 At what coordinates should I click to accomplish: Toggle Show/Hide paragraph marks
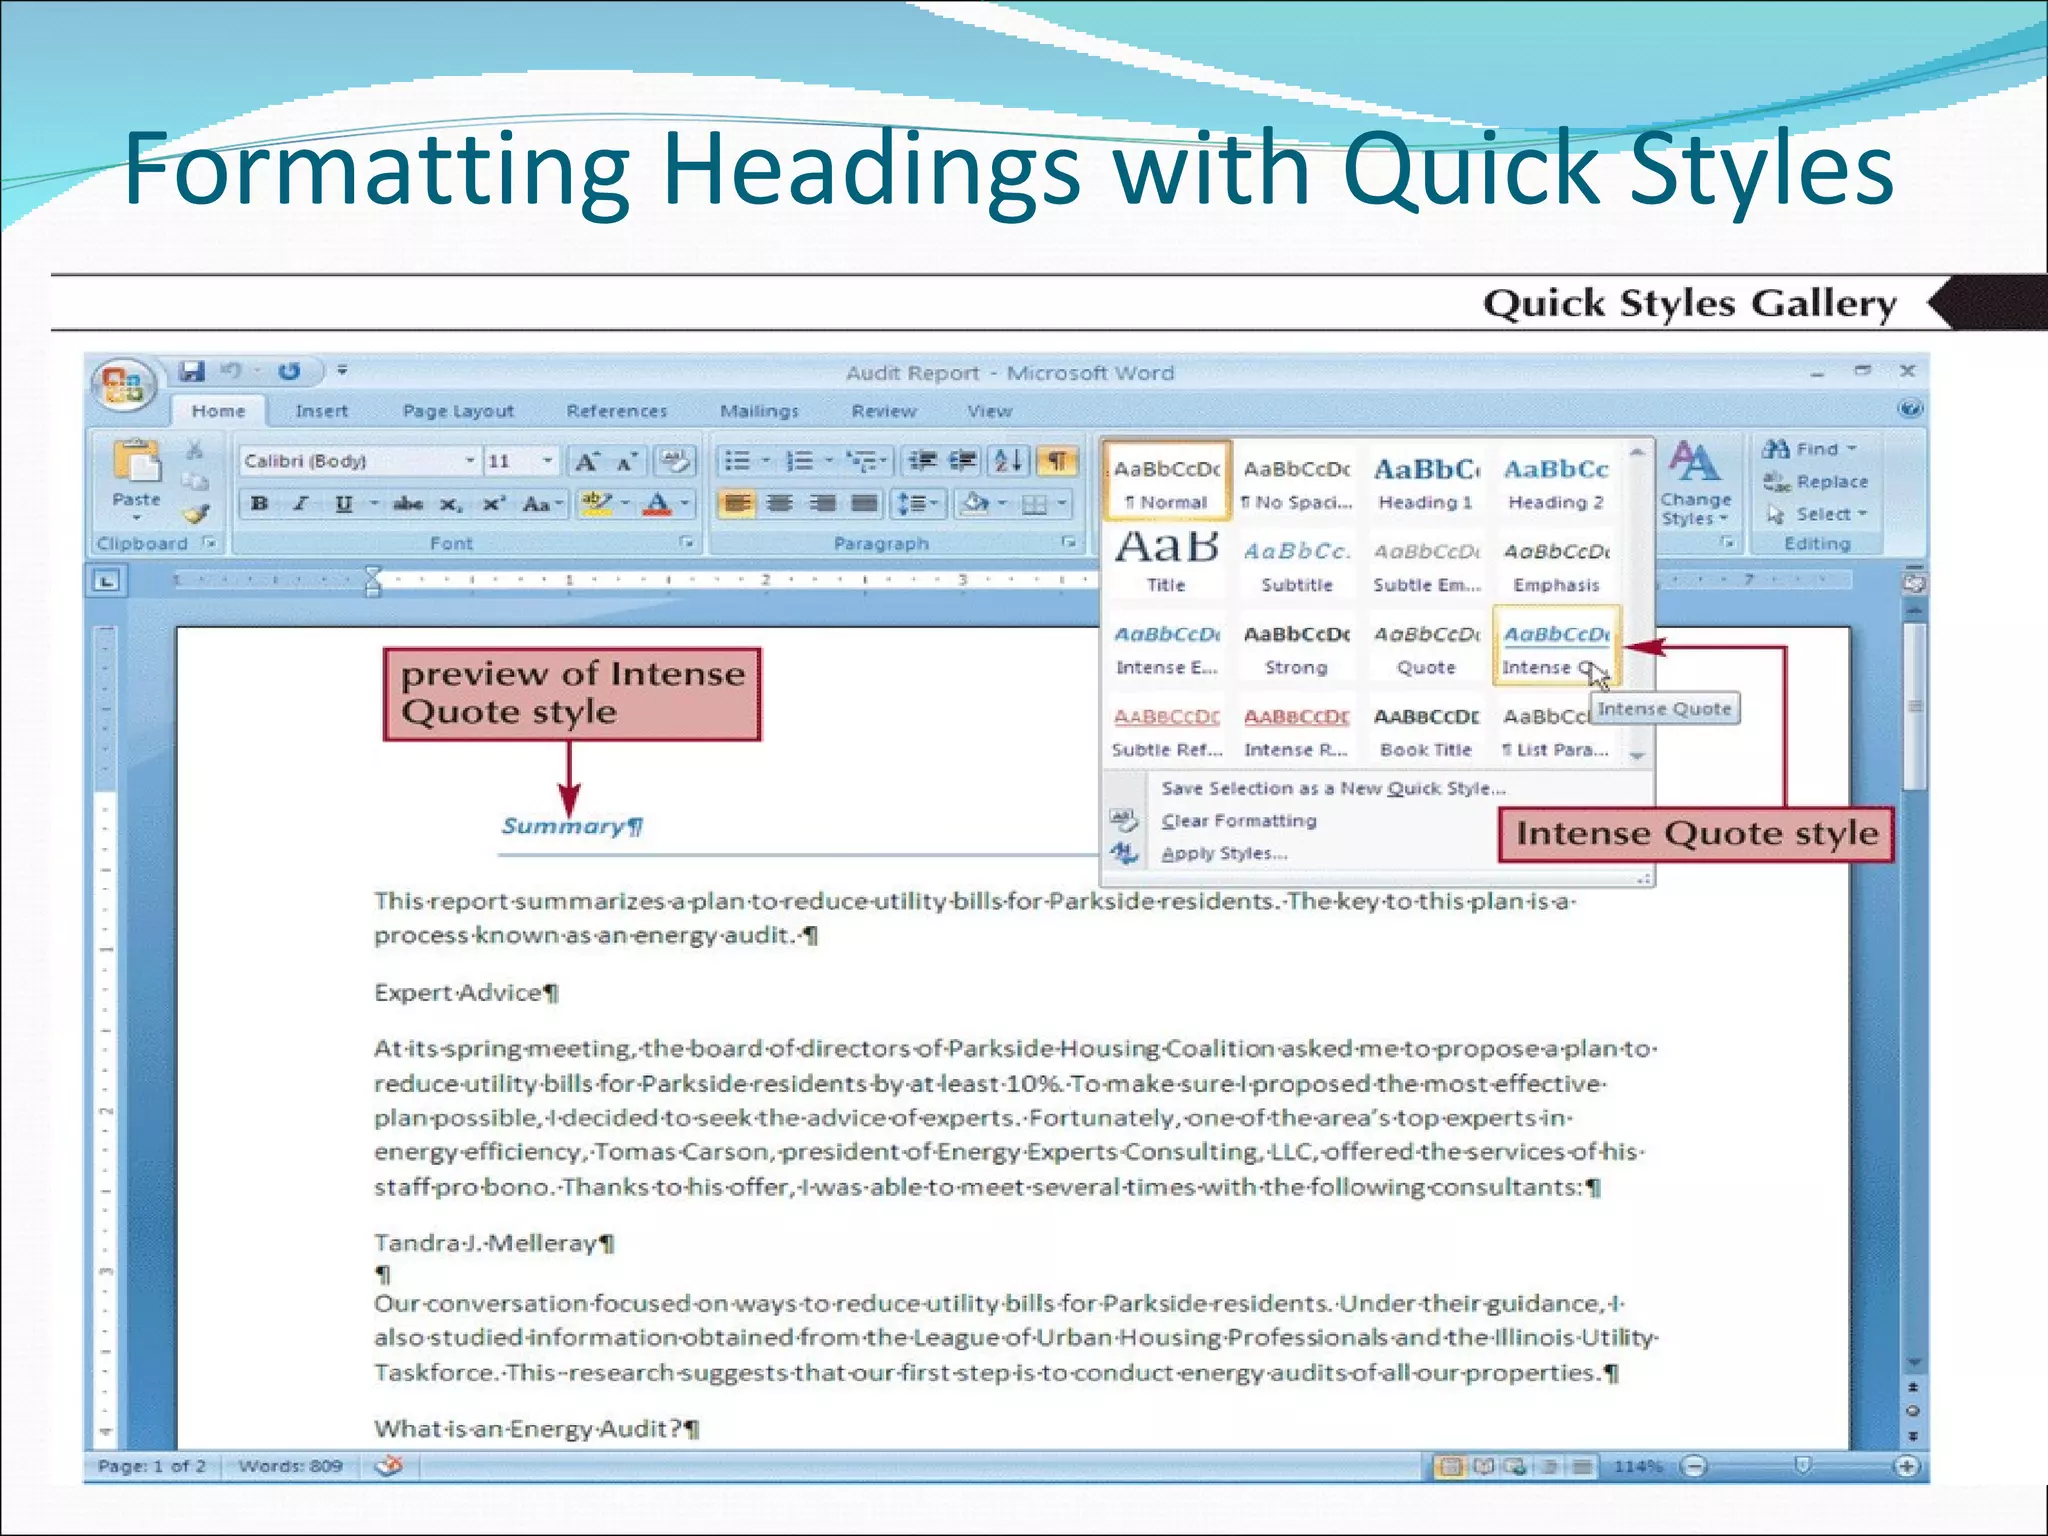click(x=1056, y=461)
